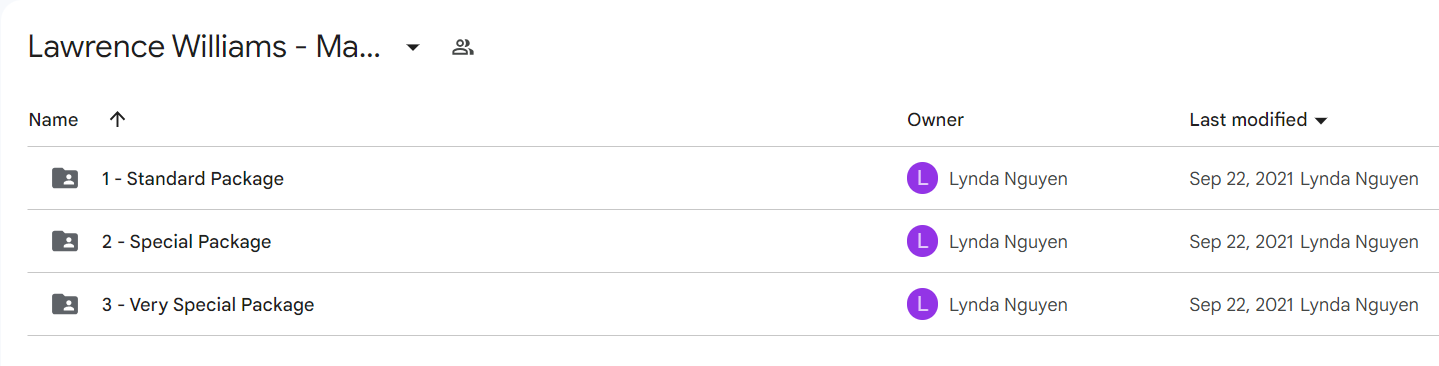Click the modified date in Very Special Package row
This screenshot has height=366, width=1439.
(x=1241, y=305)
